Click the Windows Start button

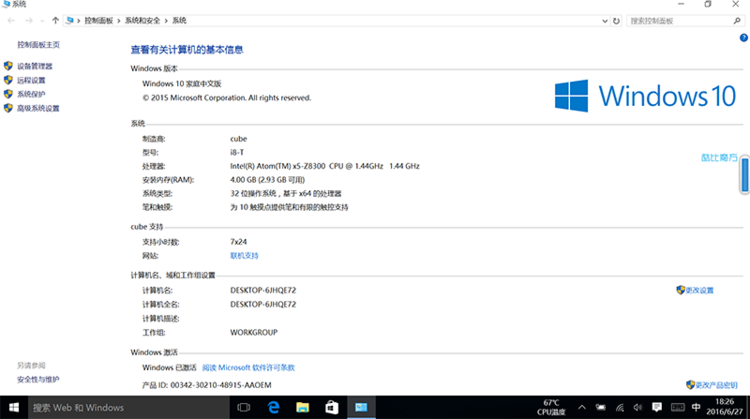(x=13, y=407)
